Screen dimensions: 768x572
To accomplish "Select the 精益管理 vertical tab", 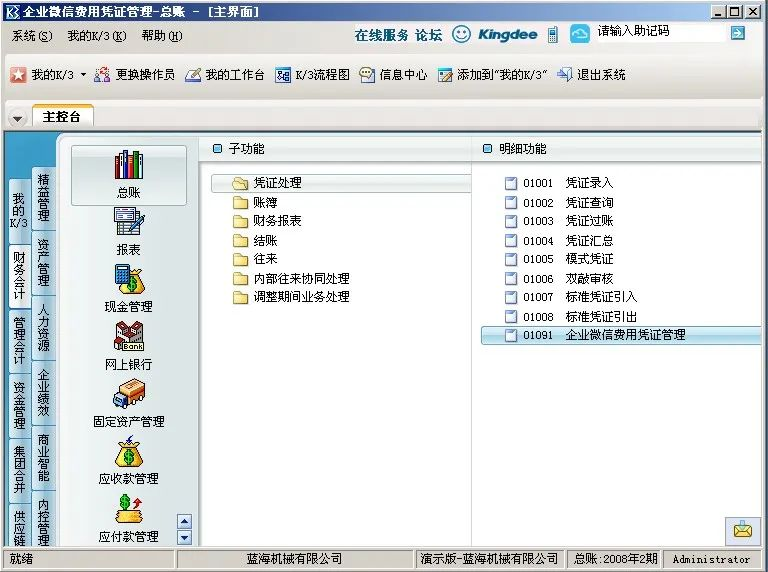I will coord(44,198).
